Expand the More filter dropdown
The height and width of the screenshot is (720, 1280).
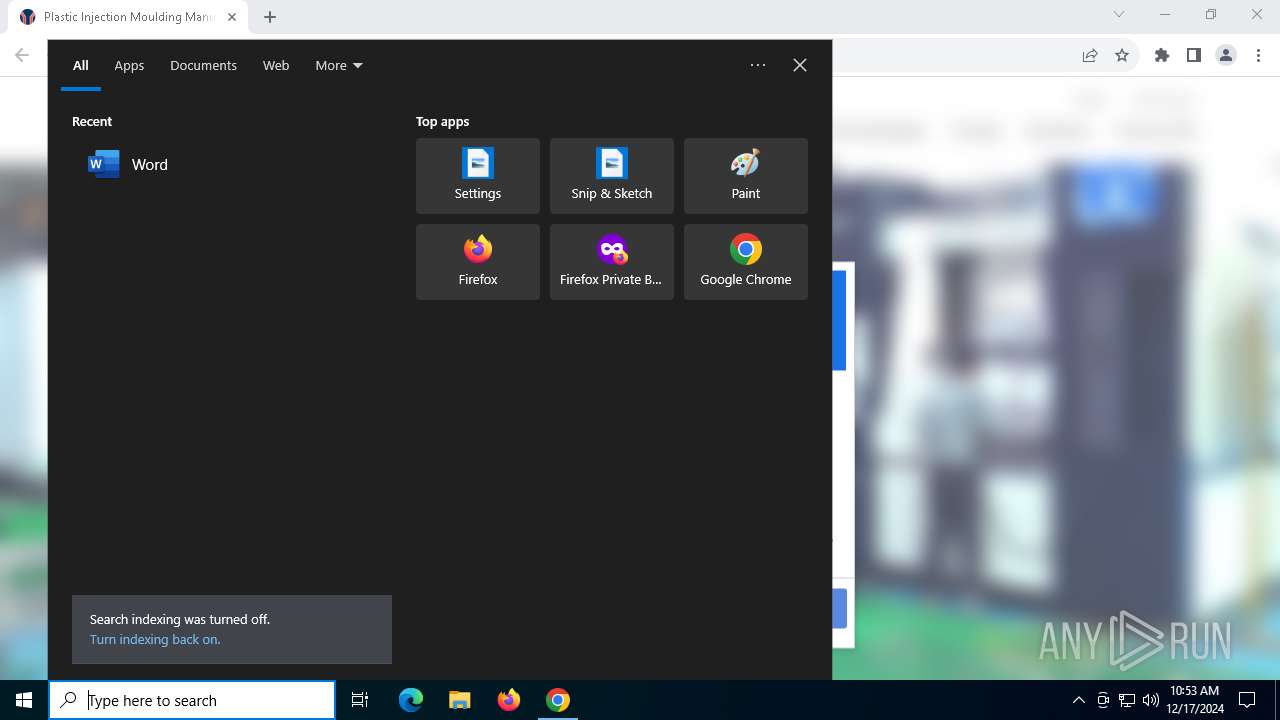[339, 65]
